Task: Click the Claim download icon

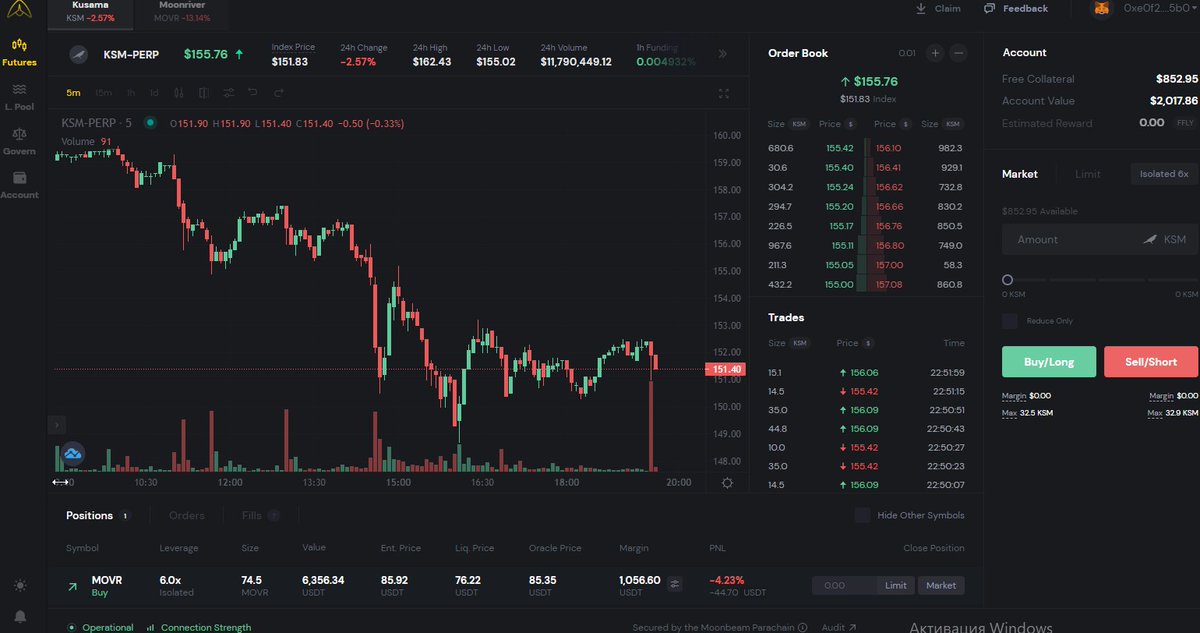Action: (x=921, y=8)
